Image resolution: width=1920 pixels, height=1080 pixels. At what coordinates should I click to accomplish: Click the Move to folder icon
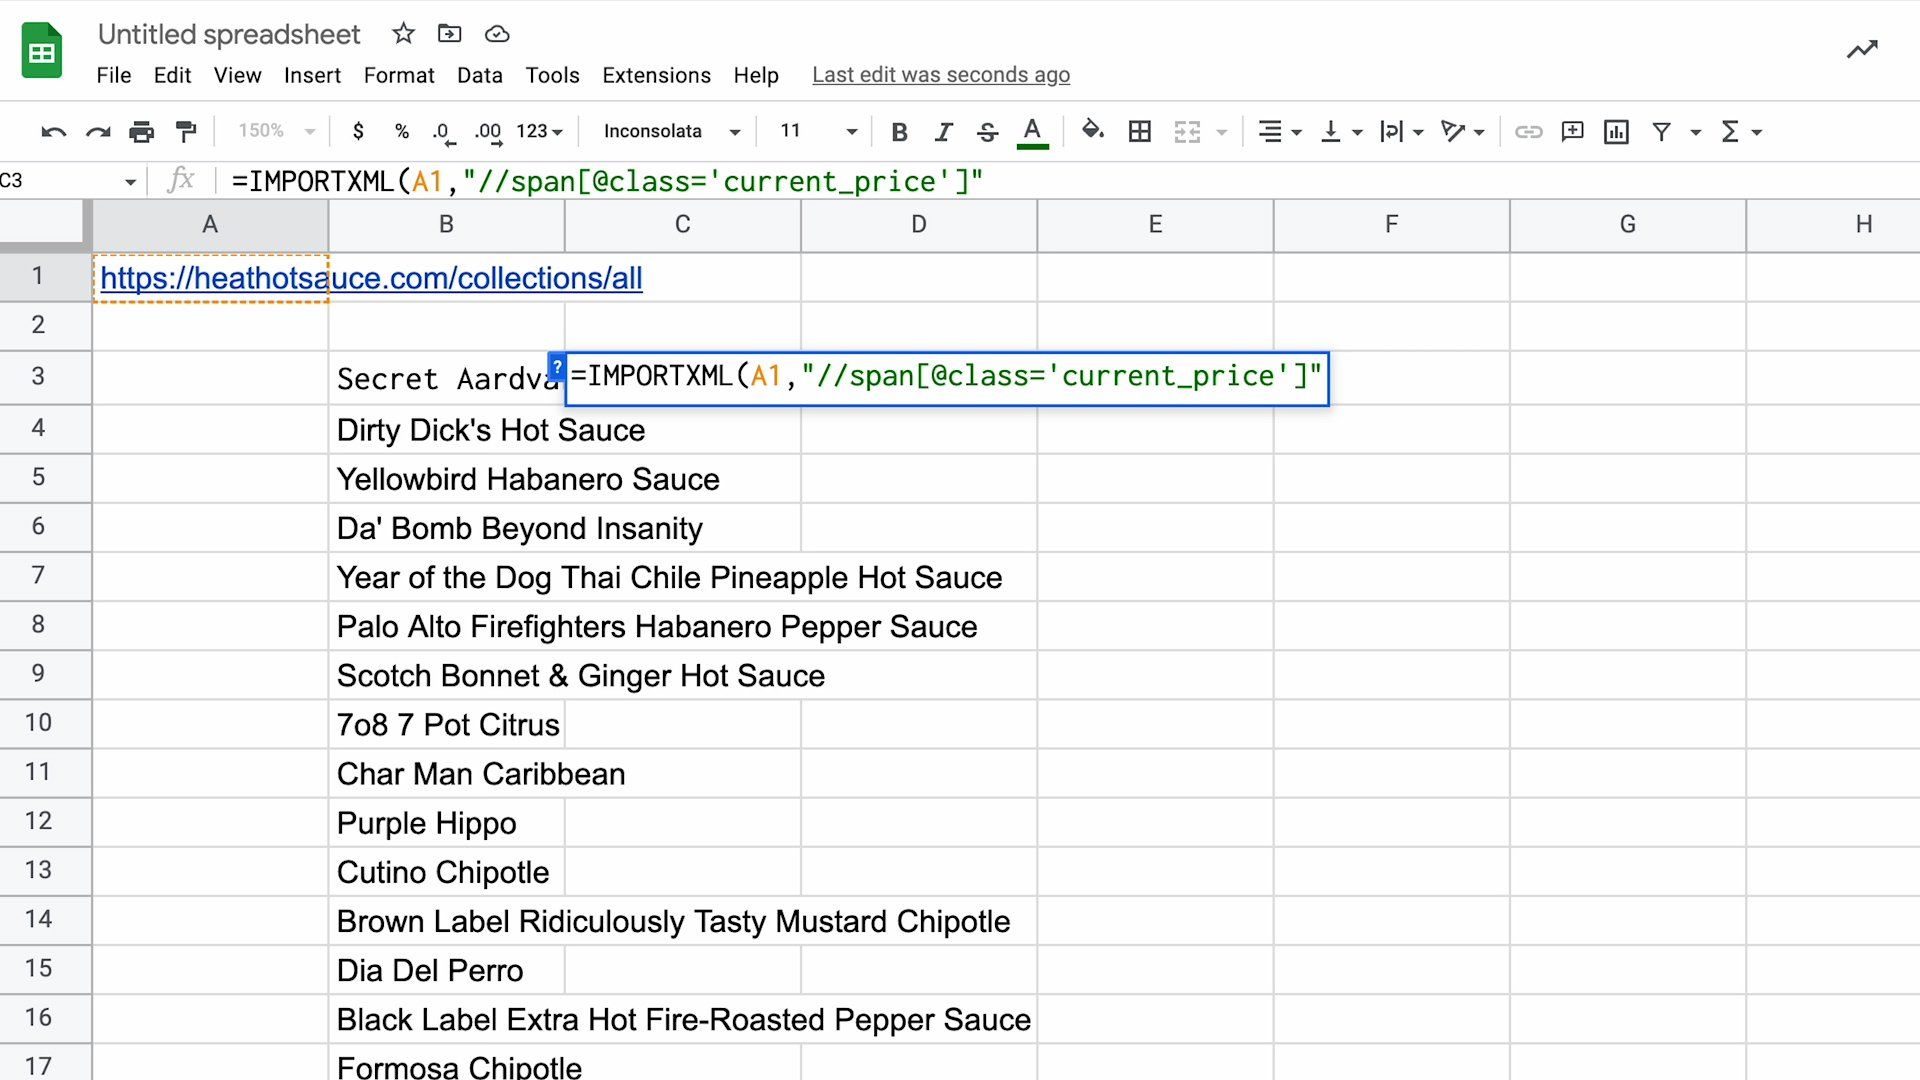[x=450, y=34]
